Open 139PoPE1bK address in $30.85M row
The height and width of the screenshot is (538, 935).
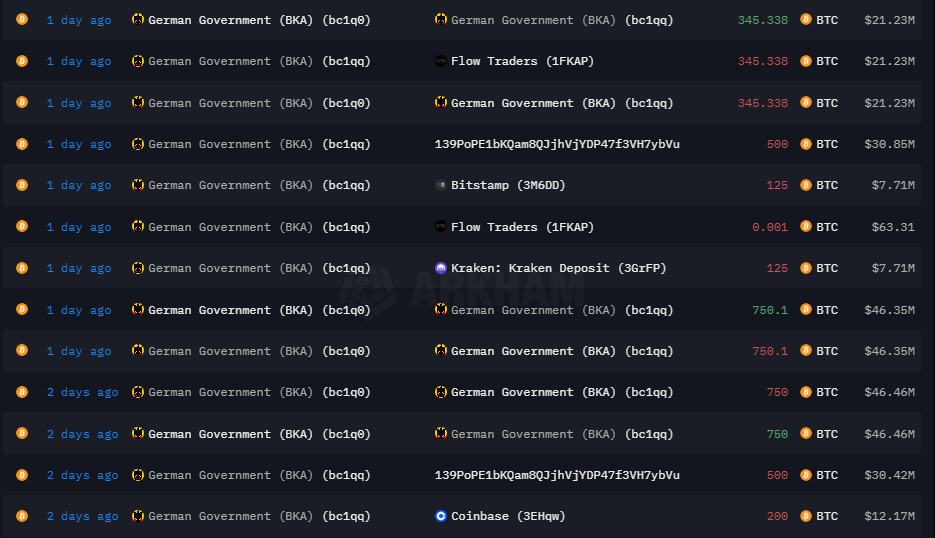[557, 144]
